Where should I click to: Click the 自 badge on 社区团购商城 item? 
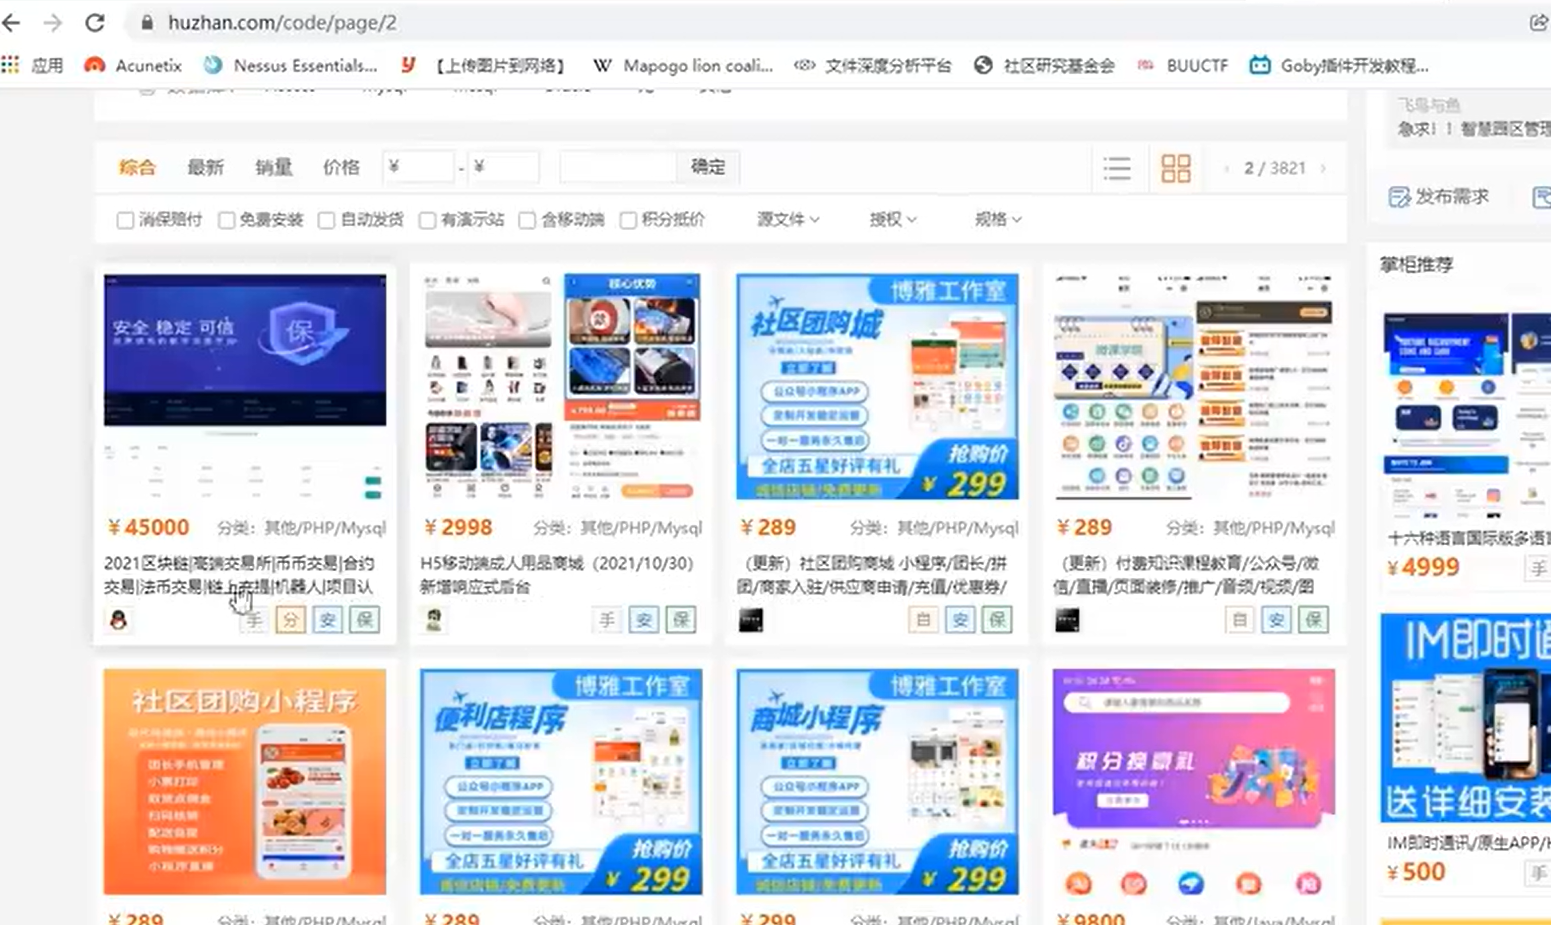[923, 620]
